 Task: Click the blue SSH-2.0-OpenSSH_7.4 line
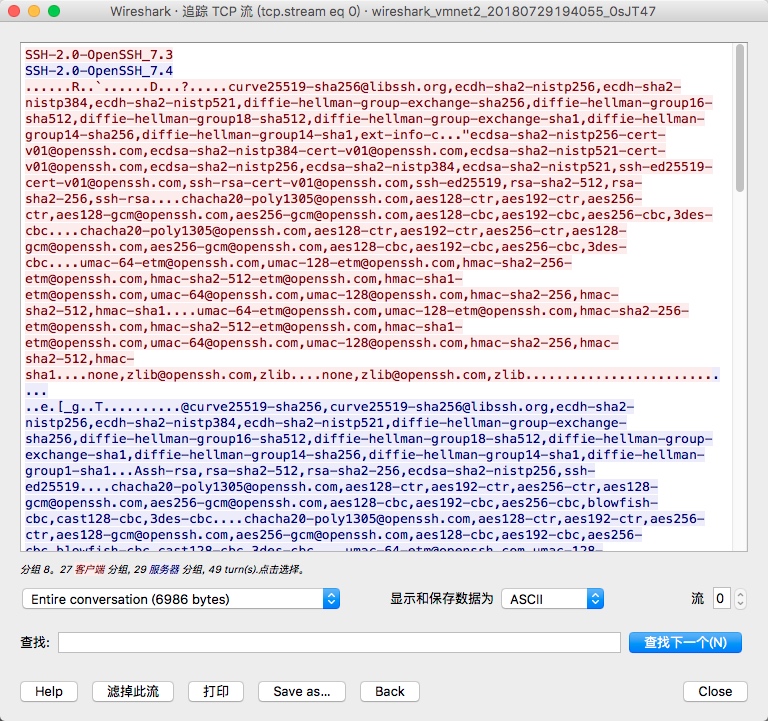pos(99,71)
